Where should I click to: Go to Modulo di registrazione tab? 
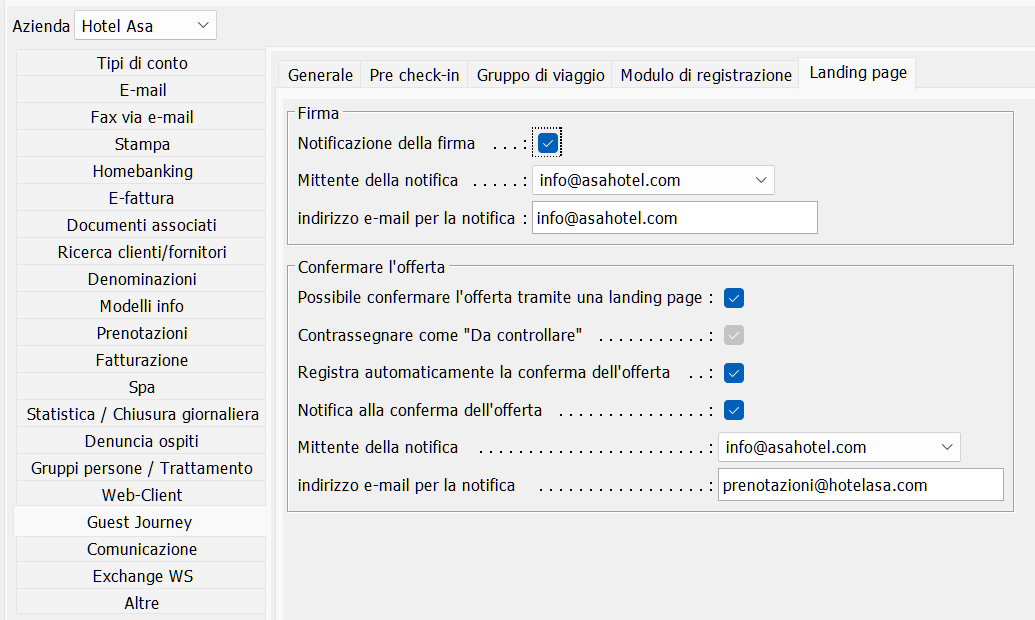pos(706,75)
